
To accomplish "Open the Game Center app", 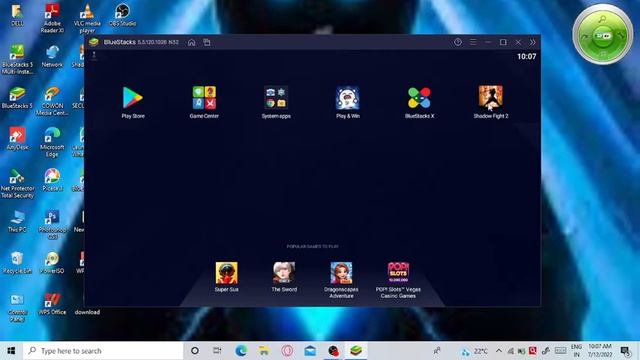I will pyautogui.click(x=204, y=98).
